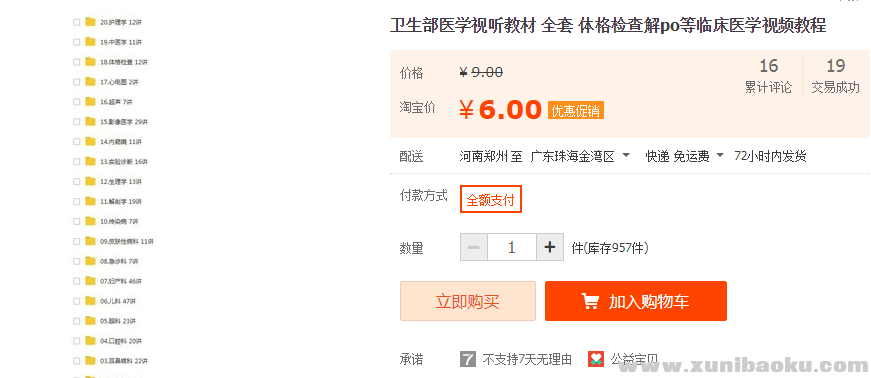Screen dimensions: 871x378
Task: View the 16 累计评论 reviews
Action: [x=768, y=76]
